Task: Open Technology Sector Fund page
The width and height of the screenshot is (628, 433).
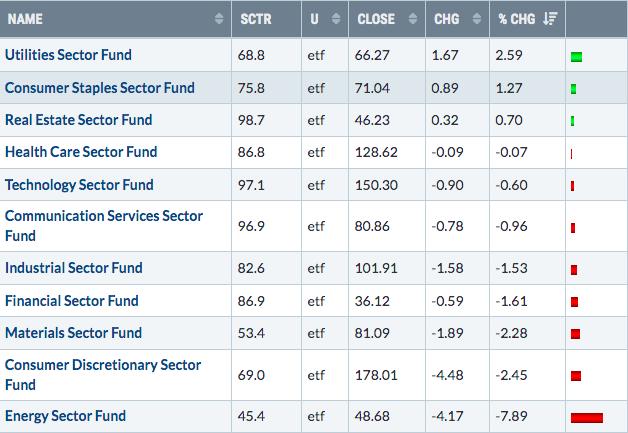Action: 79,185
